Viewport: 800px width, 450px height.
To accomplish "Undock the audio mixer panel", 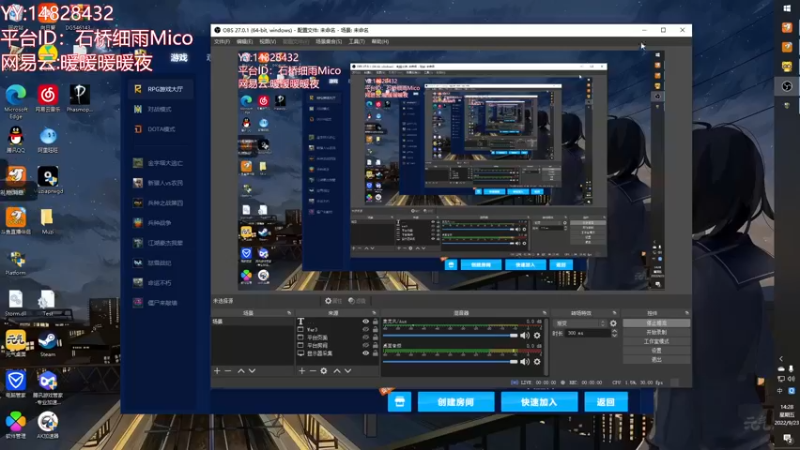I will pos(544,313).
